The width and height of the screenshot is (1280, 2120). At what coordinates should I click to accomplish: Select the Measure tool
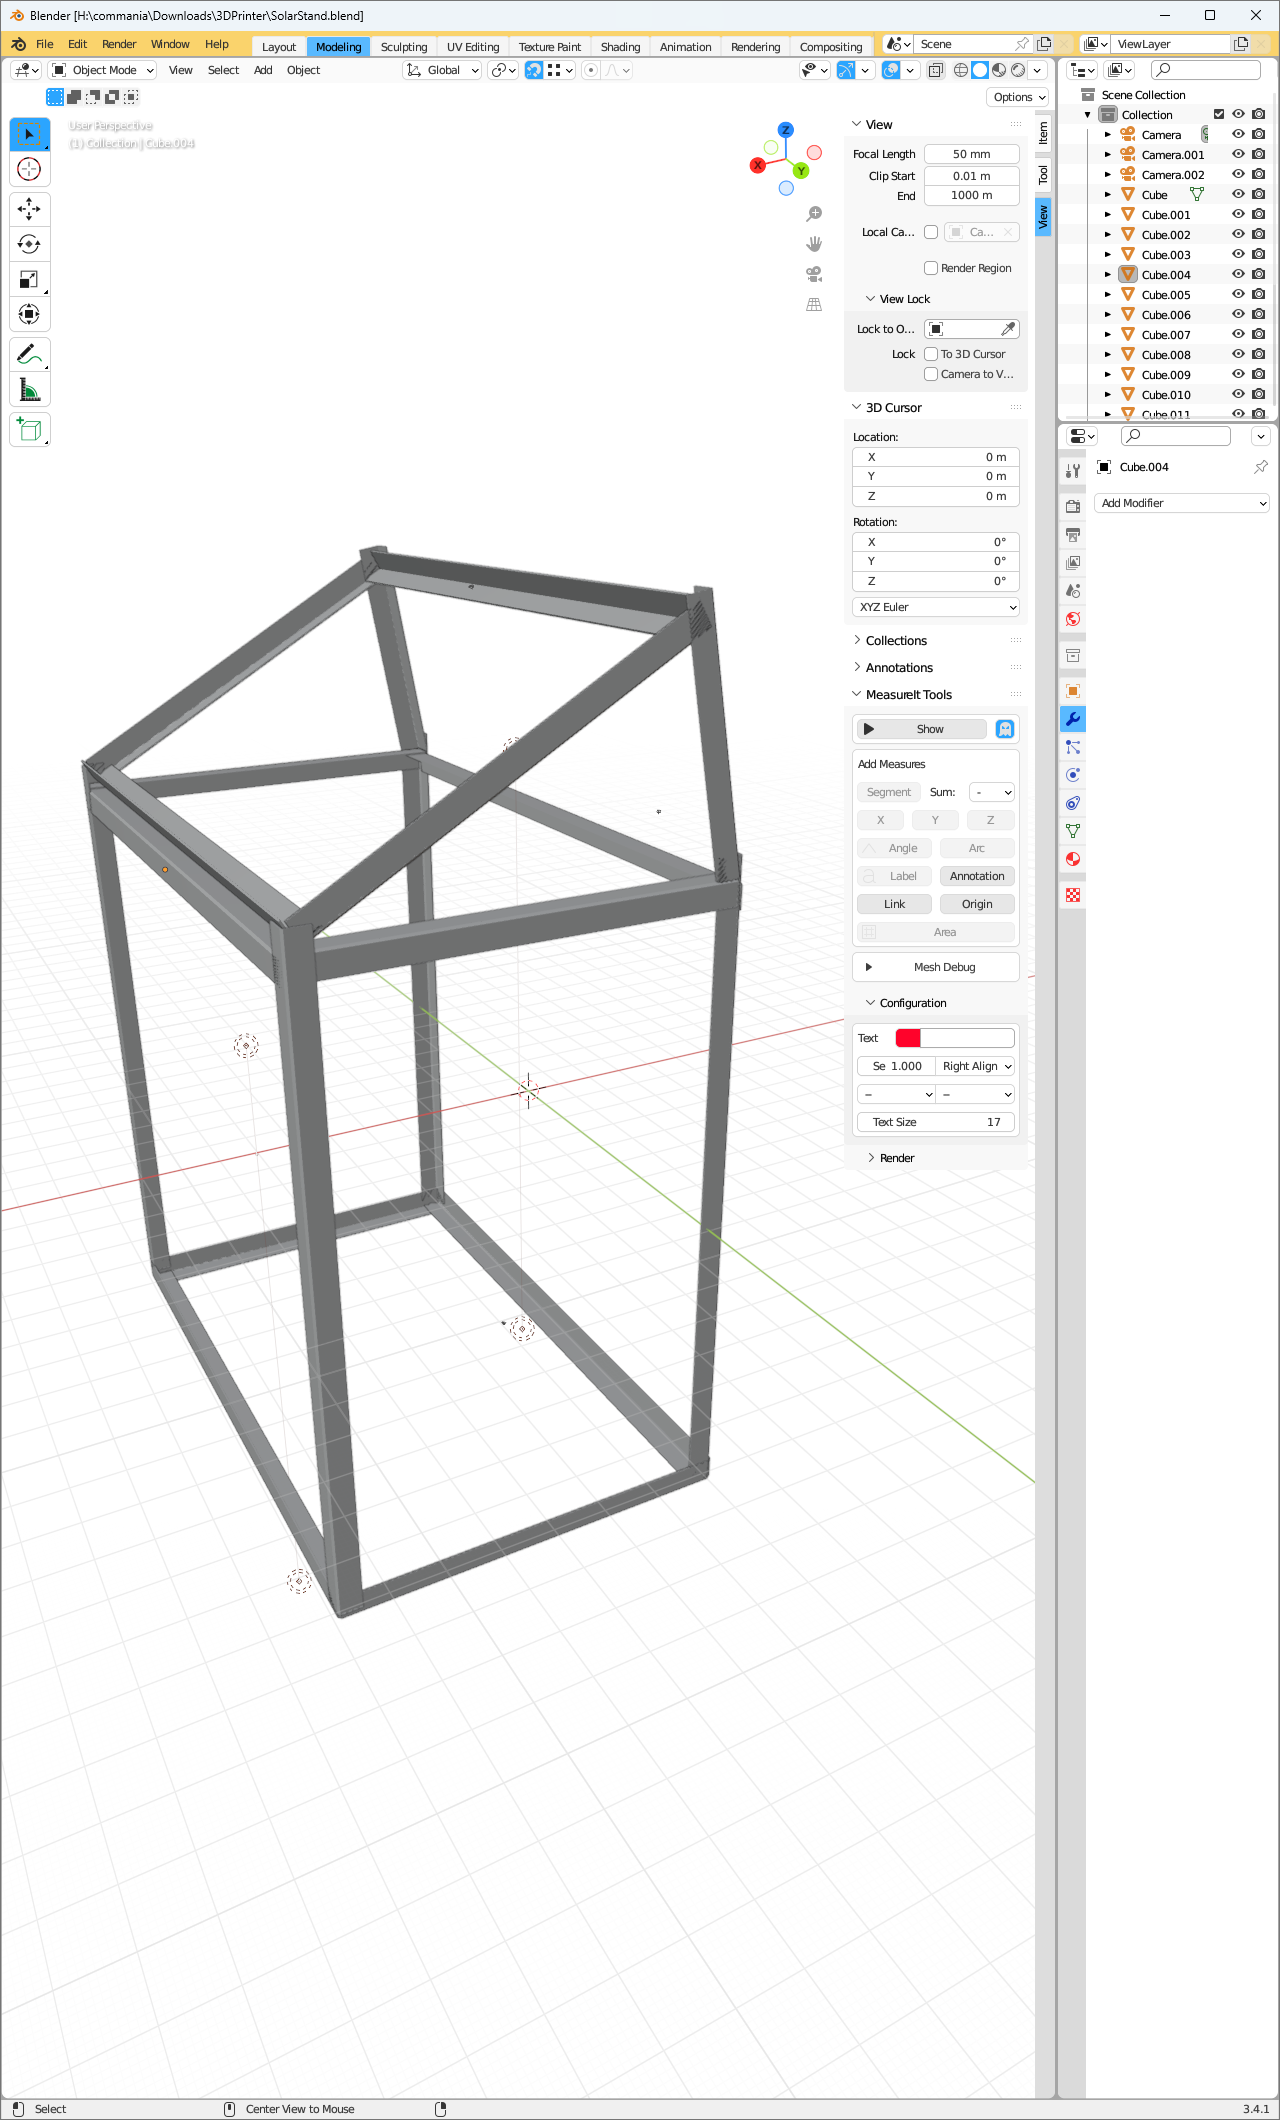tap(29, 389)
